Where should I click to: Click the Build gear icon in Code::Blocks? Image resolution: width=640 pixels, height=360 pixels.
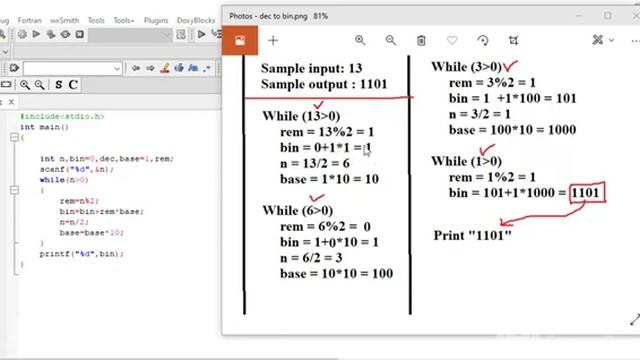22,34
